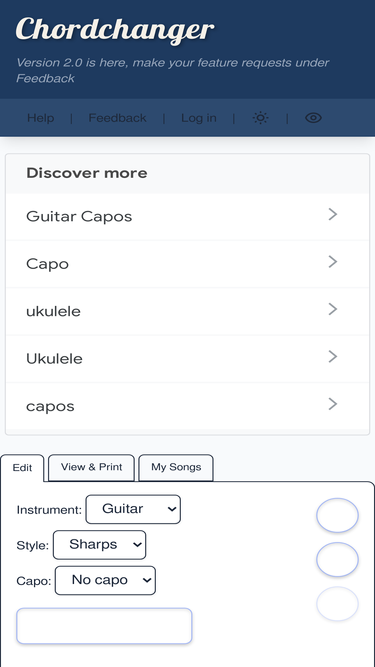Open the Guitar Capos chevron arrow

tap(333, 215)
